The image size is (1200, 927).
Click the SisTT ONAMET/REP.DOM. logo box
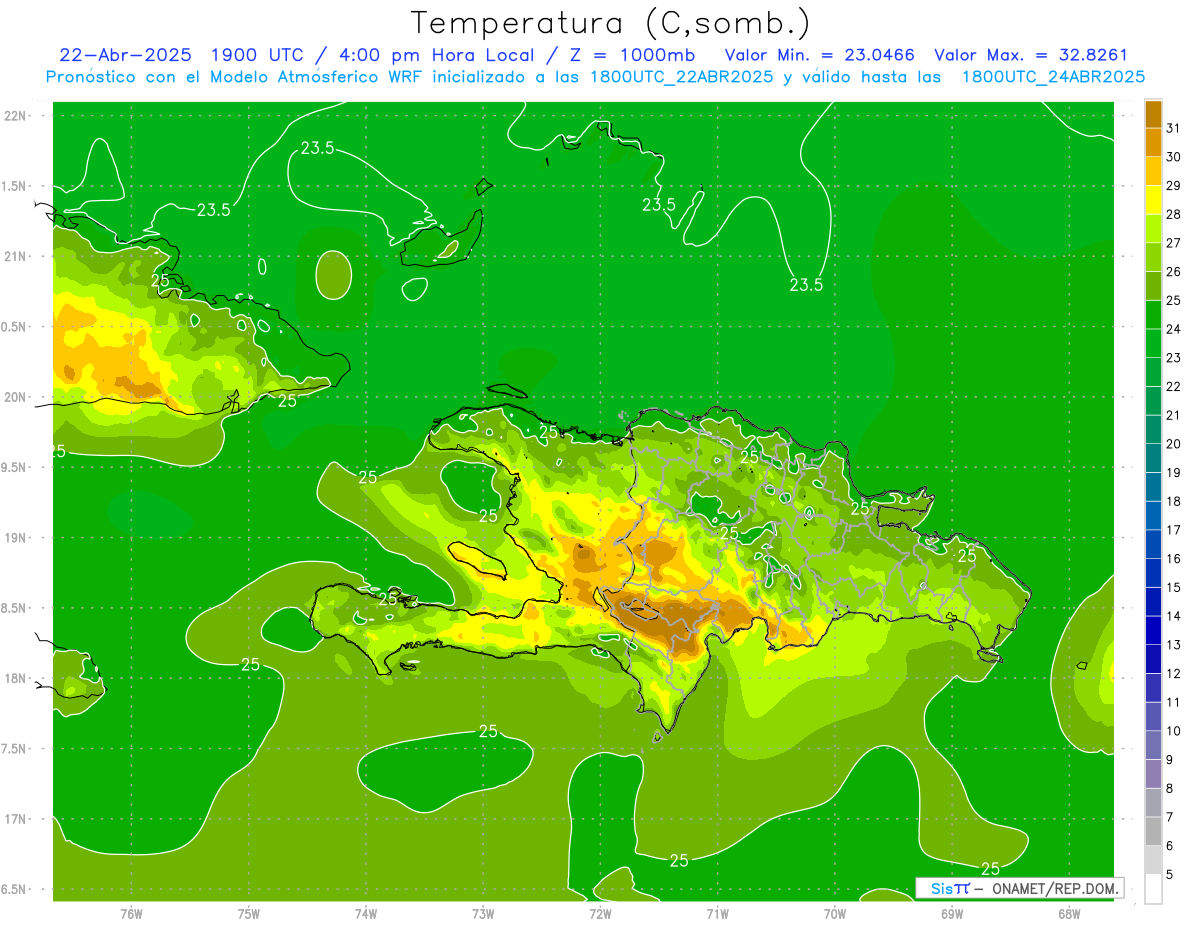tap(1020, 888)
